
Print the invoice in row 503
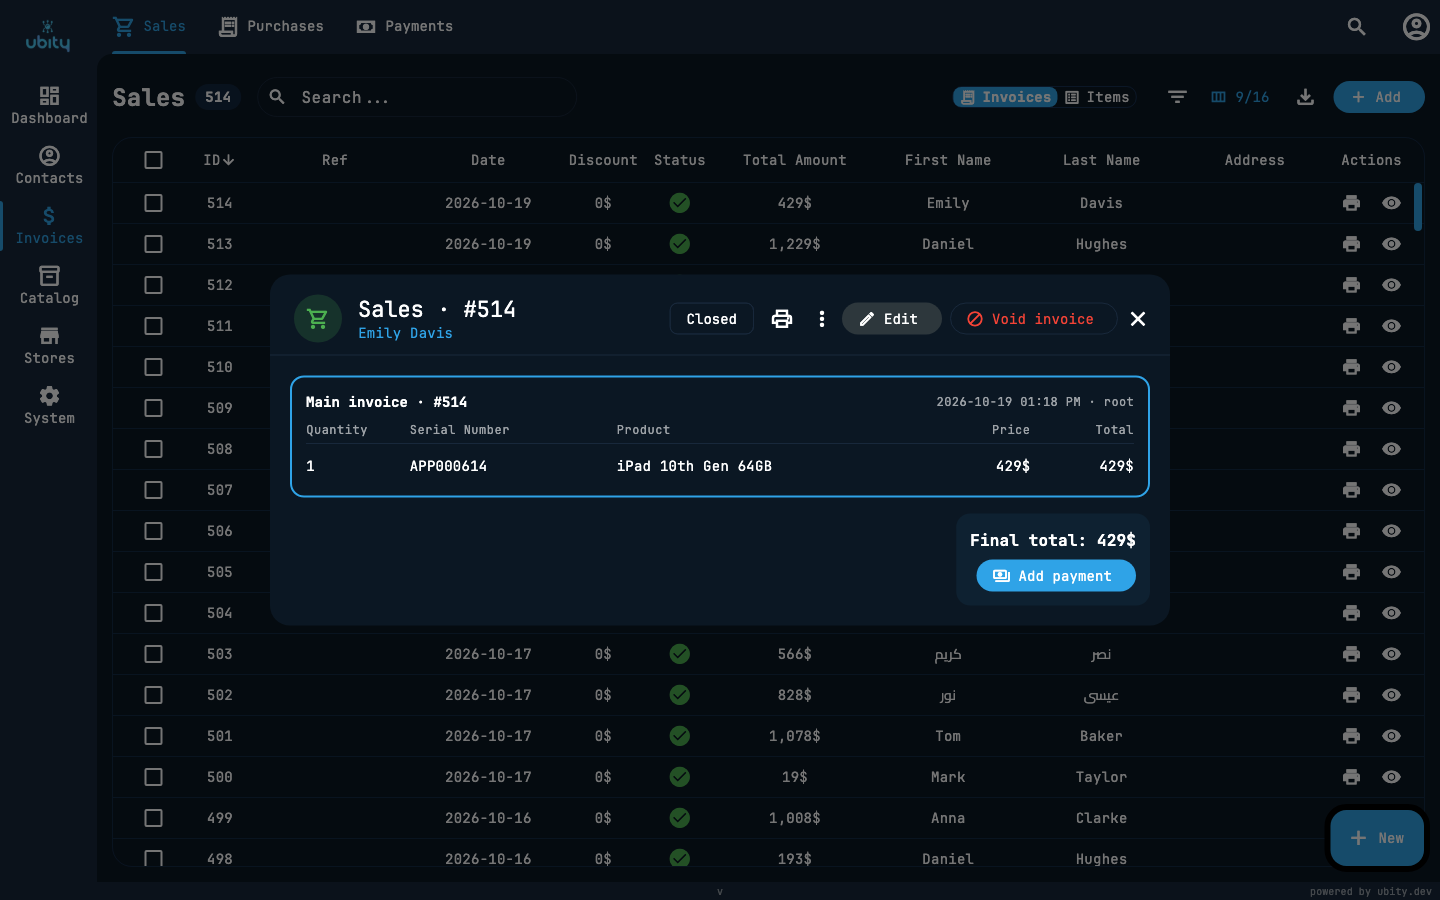point(1351,654)
